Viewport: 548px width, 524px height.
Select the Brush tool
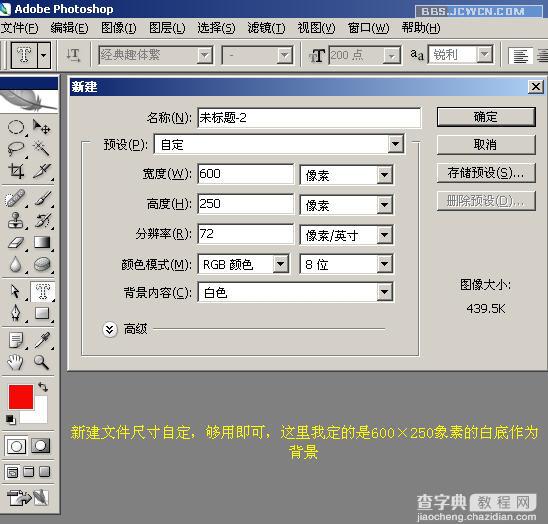tap(42, 198)
